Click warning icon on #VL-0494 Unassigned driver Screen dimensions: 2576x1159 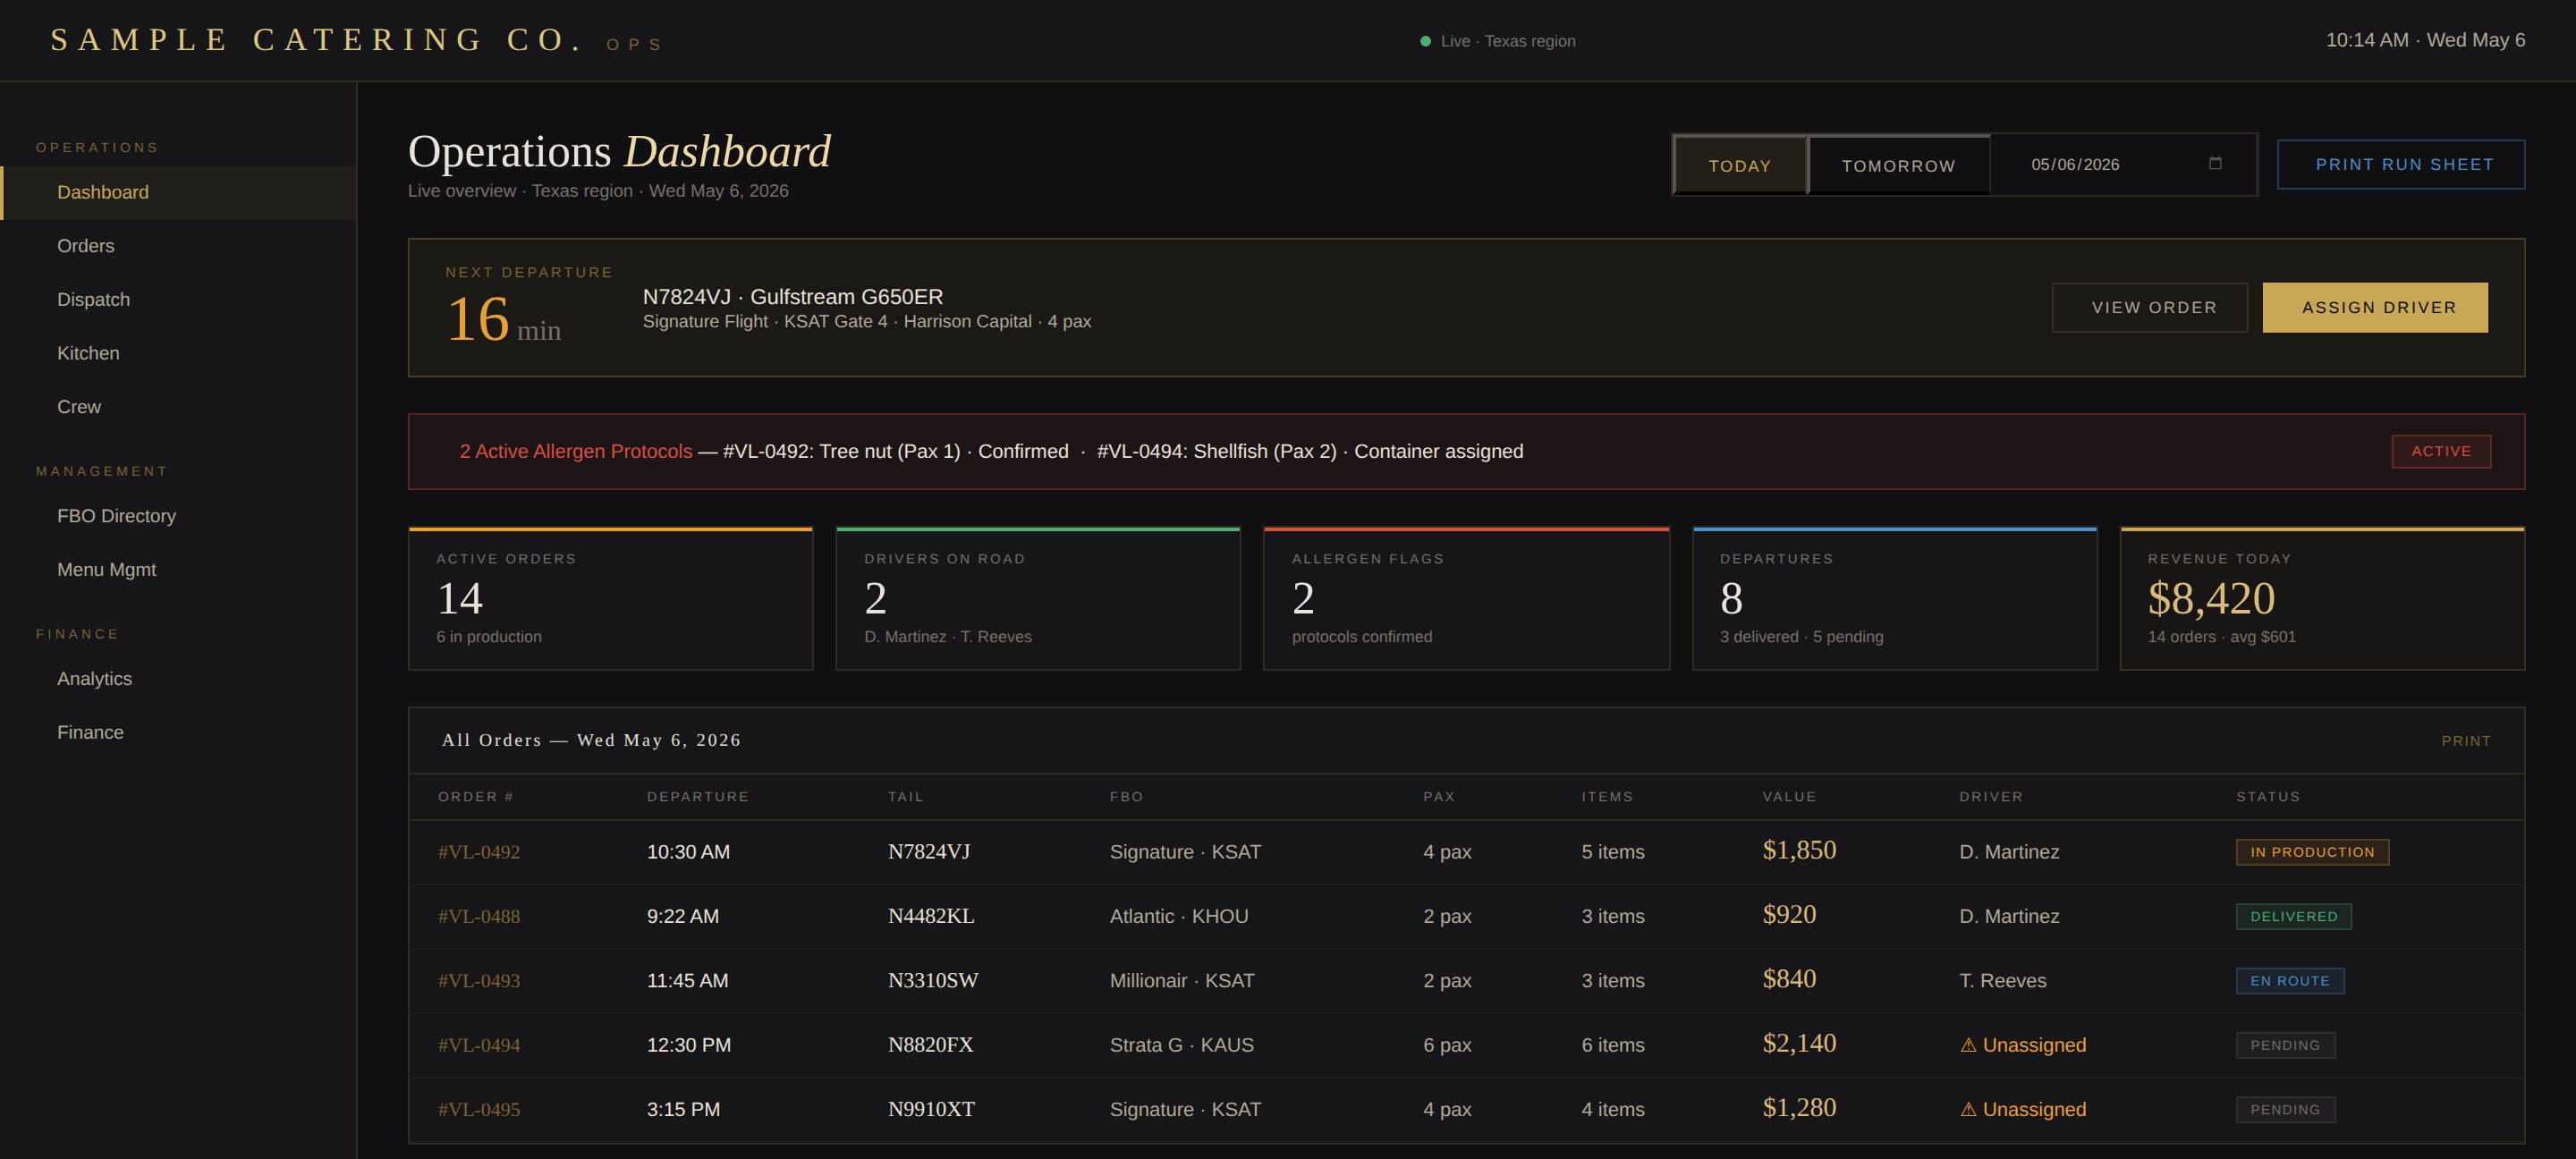[x=1968, y=1045]
